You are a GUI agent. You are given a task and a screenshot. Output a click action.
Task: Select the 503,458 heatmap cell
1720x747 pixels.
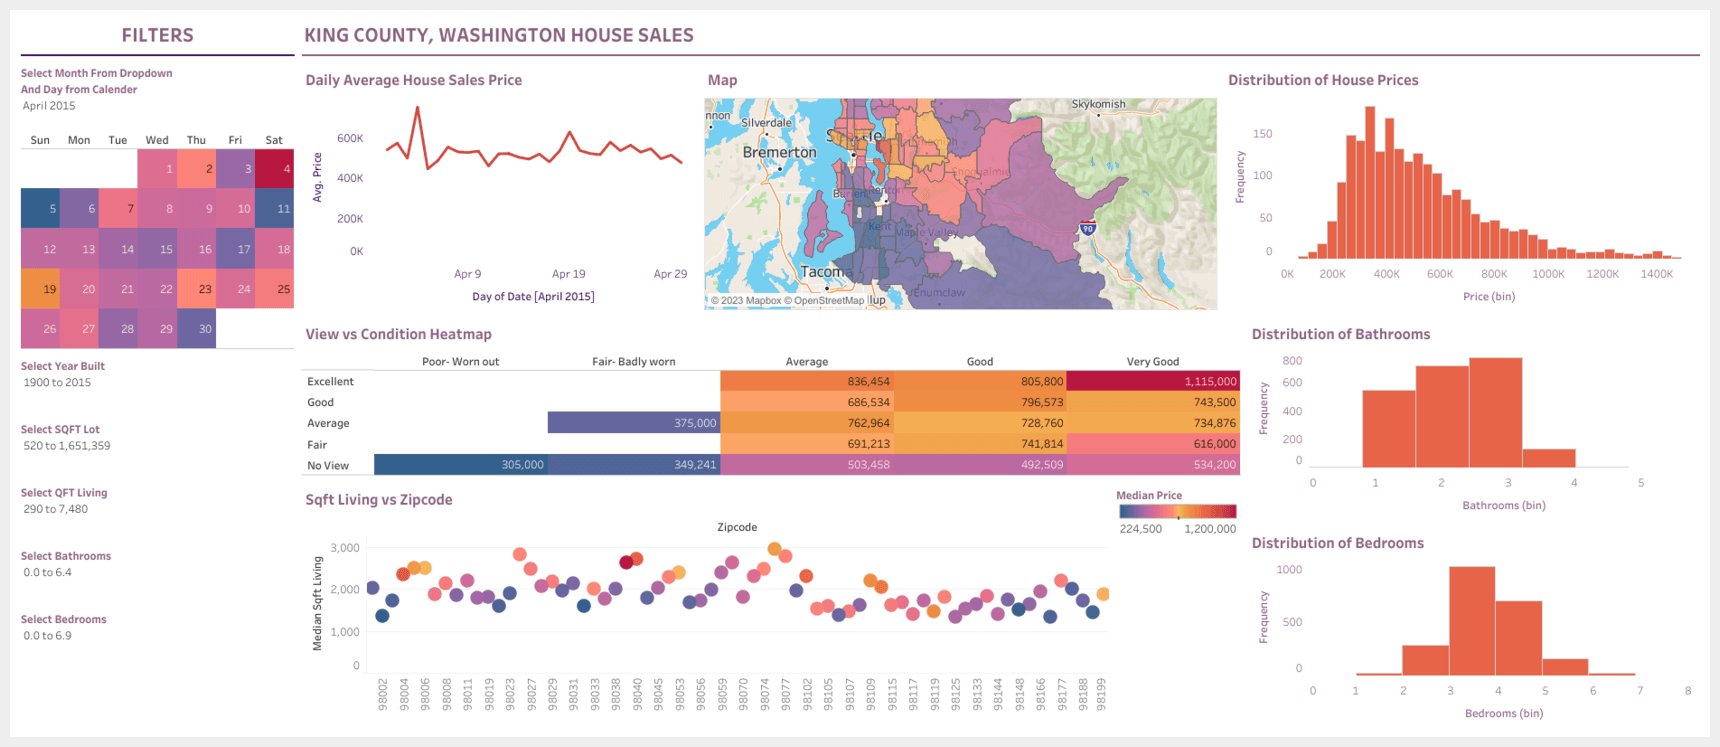point(807,464)
